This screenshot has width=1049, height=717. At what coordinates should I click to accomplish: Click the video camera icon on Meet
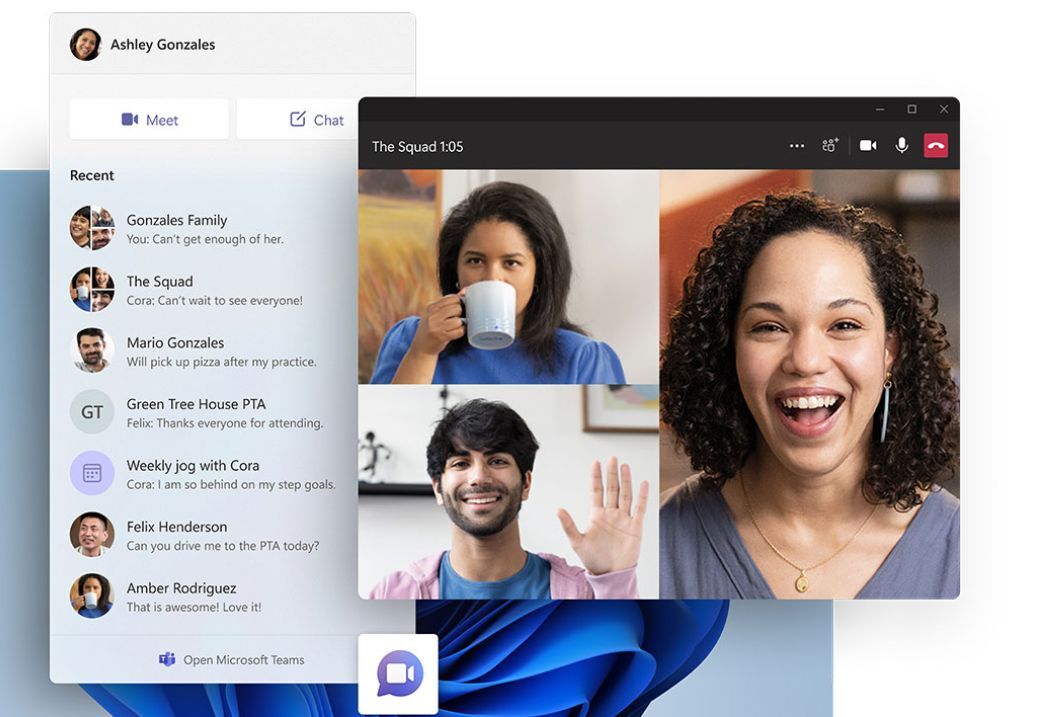click(x=130, y=119)
